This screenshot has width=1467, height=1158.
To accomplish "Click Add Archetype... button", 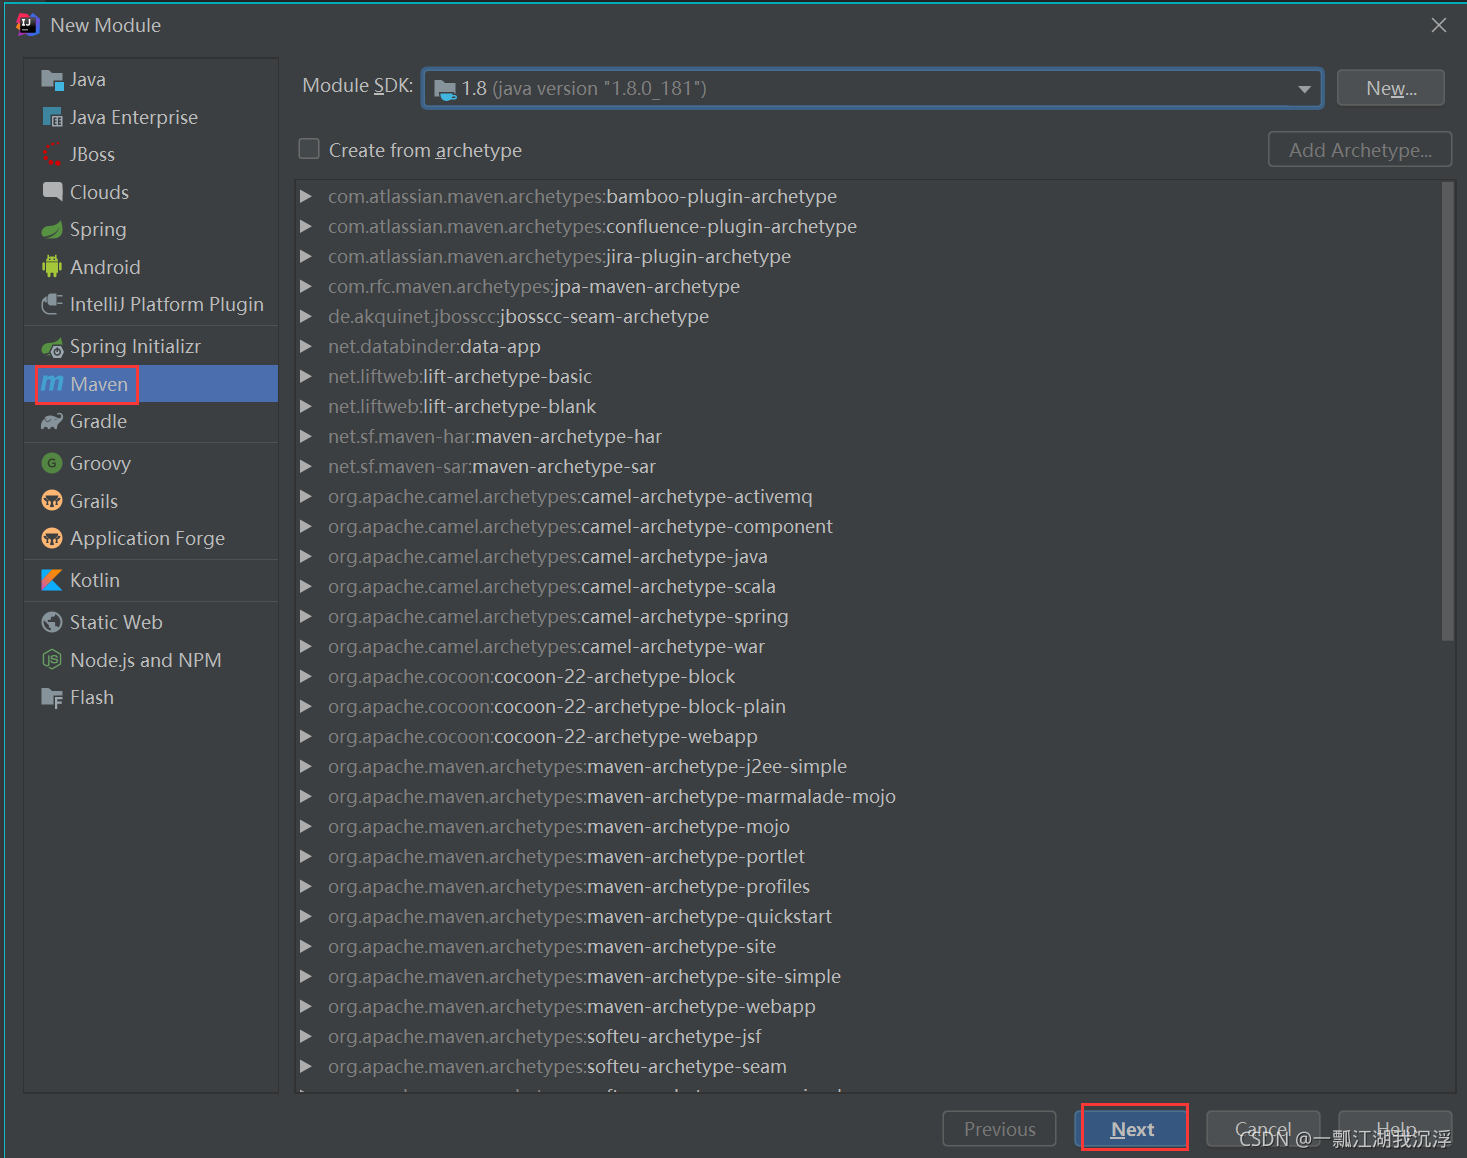I will [1360, 150].
